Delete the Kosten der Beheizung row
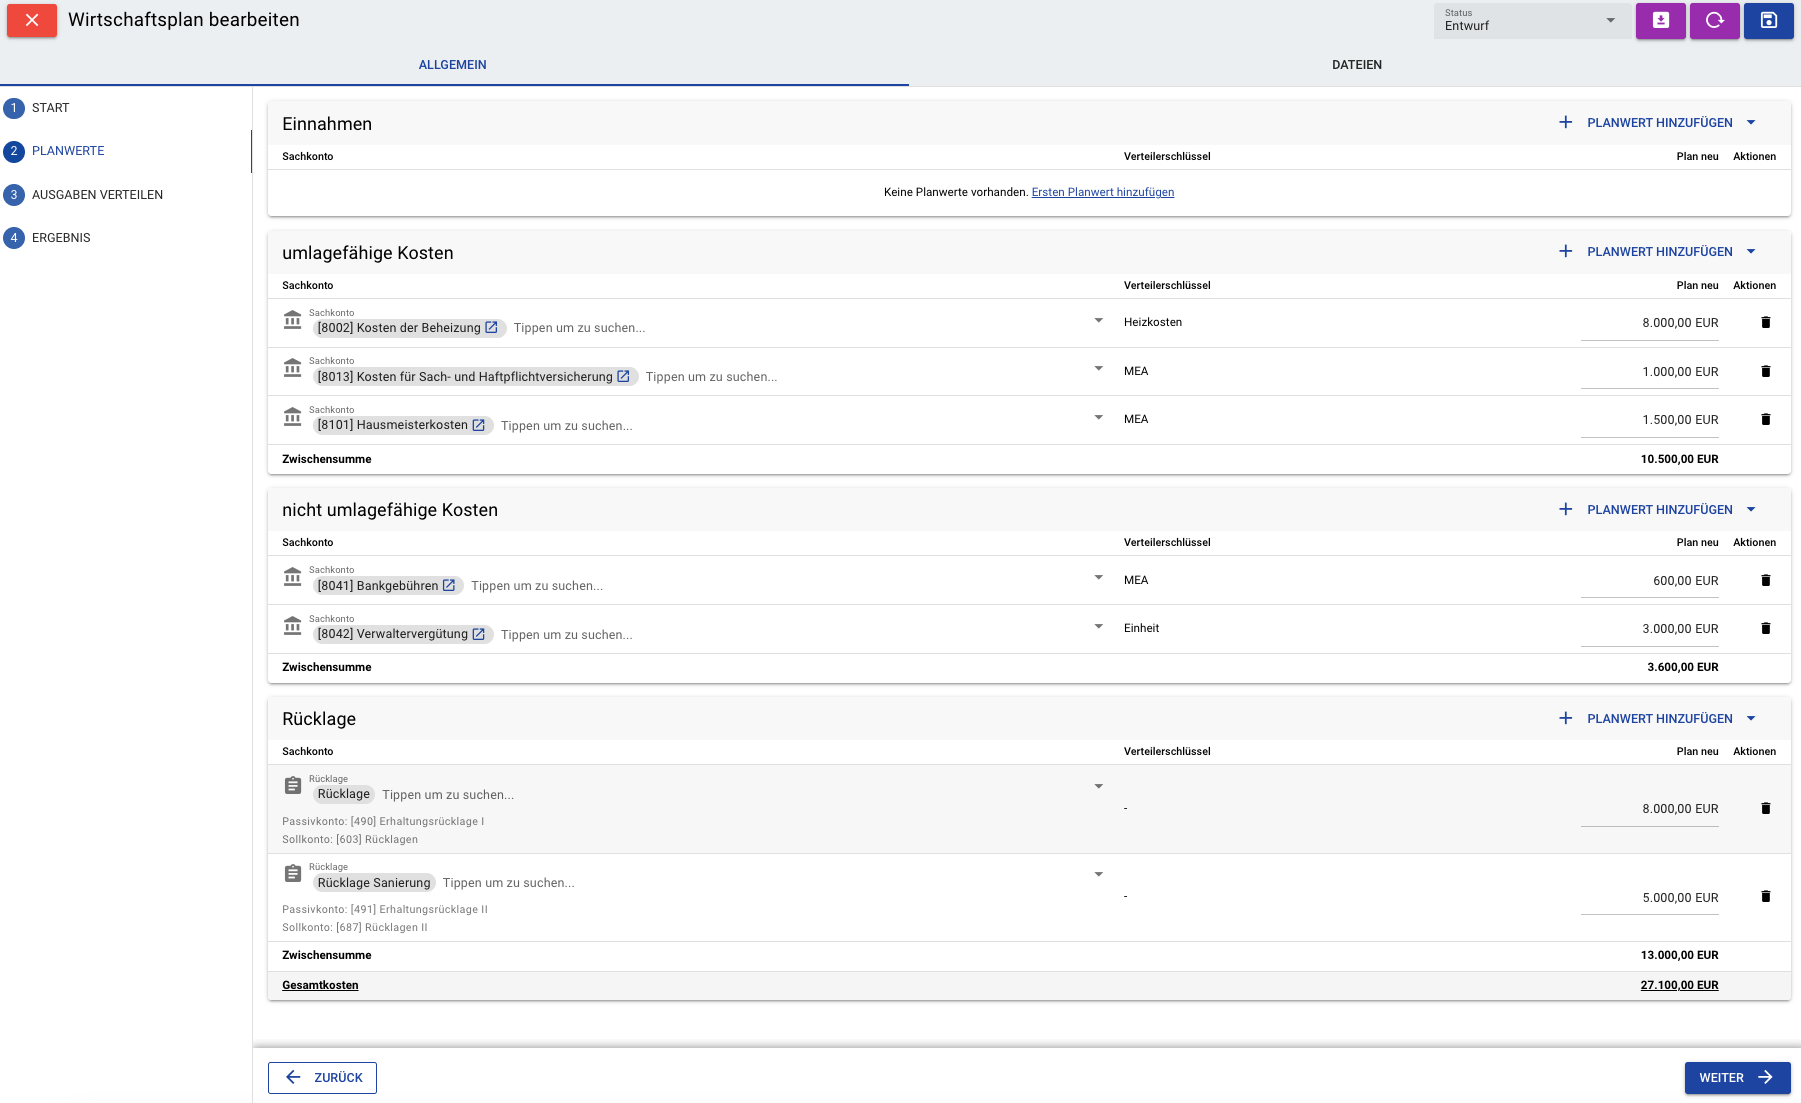The image size is (1801, 1103). click(x=1765, y=323)
